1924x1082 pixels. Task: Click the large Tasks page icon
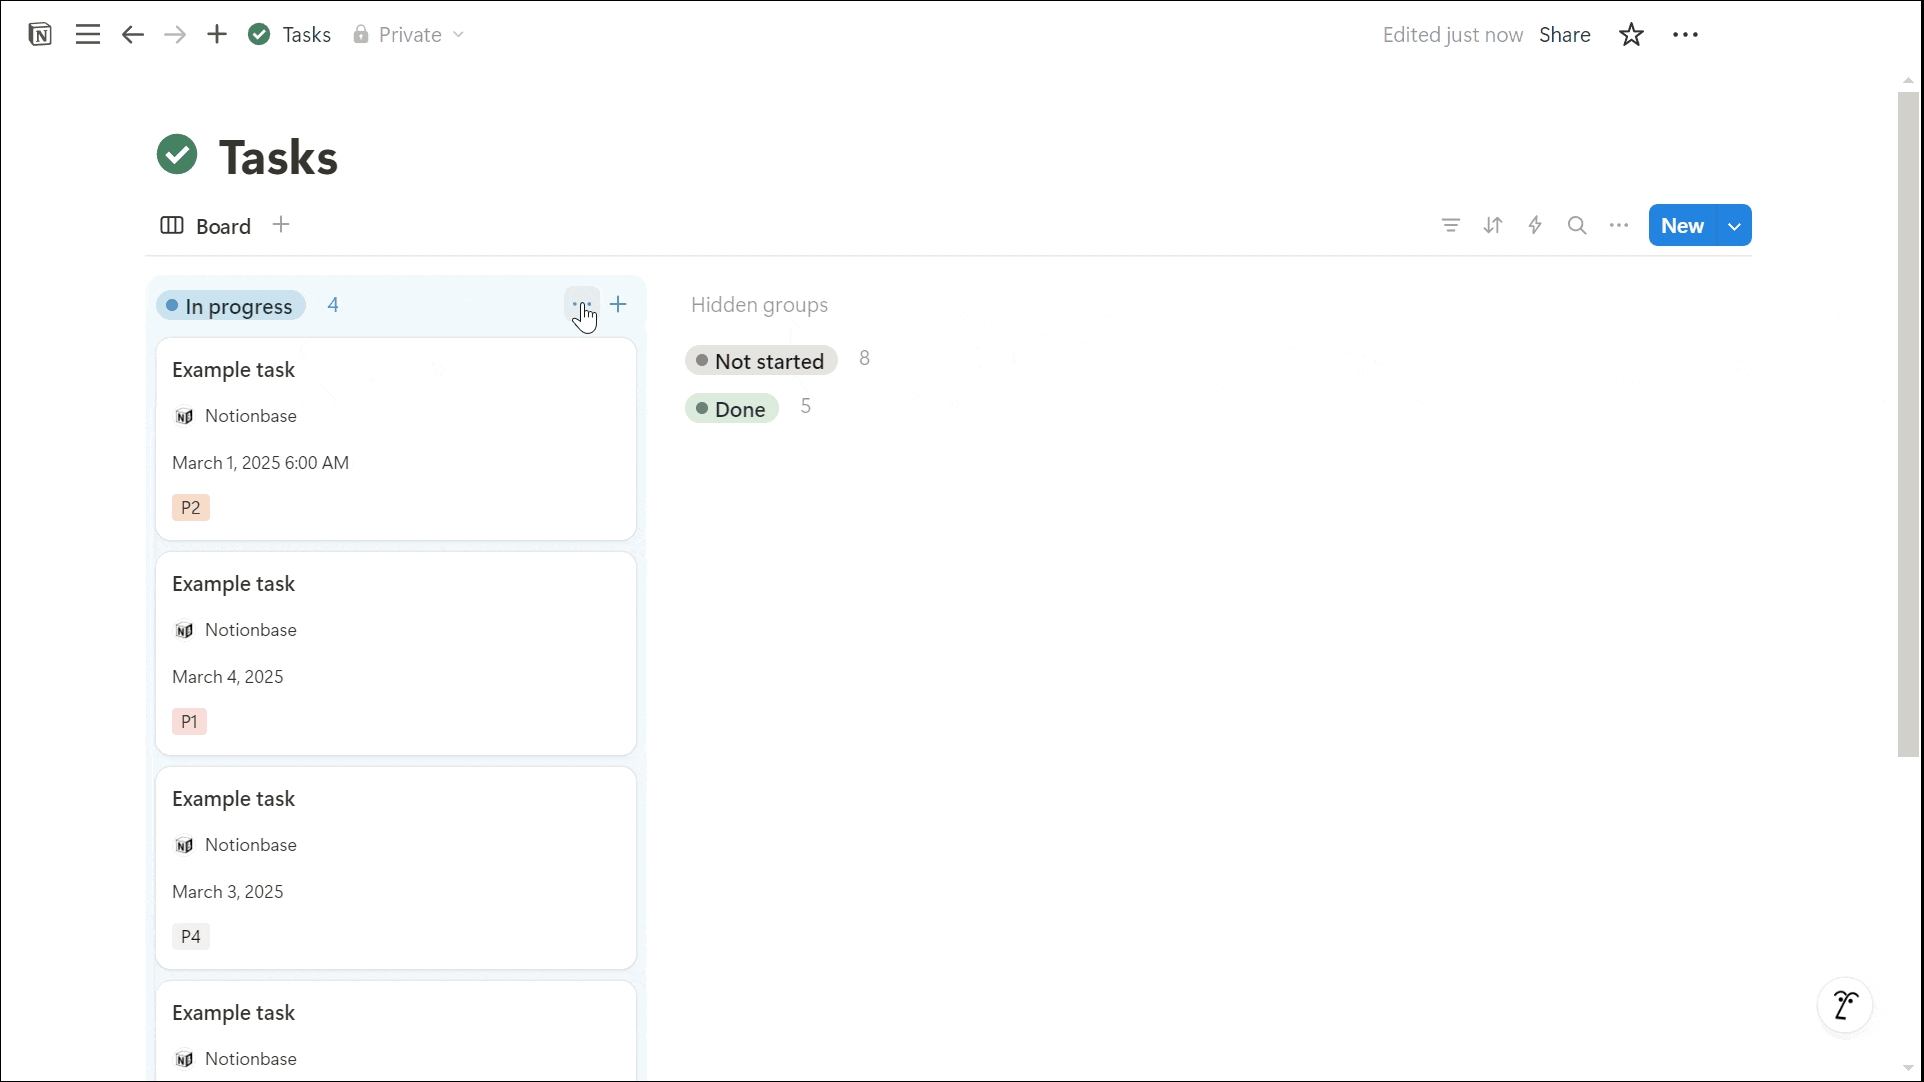(177, 155)
